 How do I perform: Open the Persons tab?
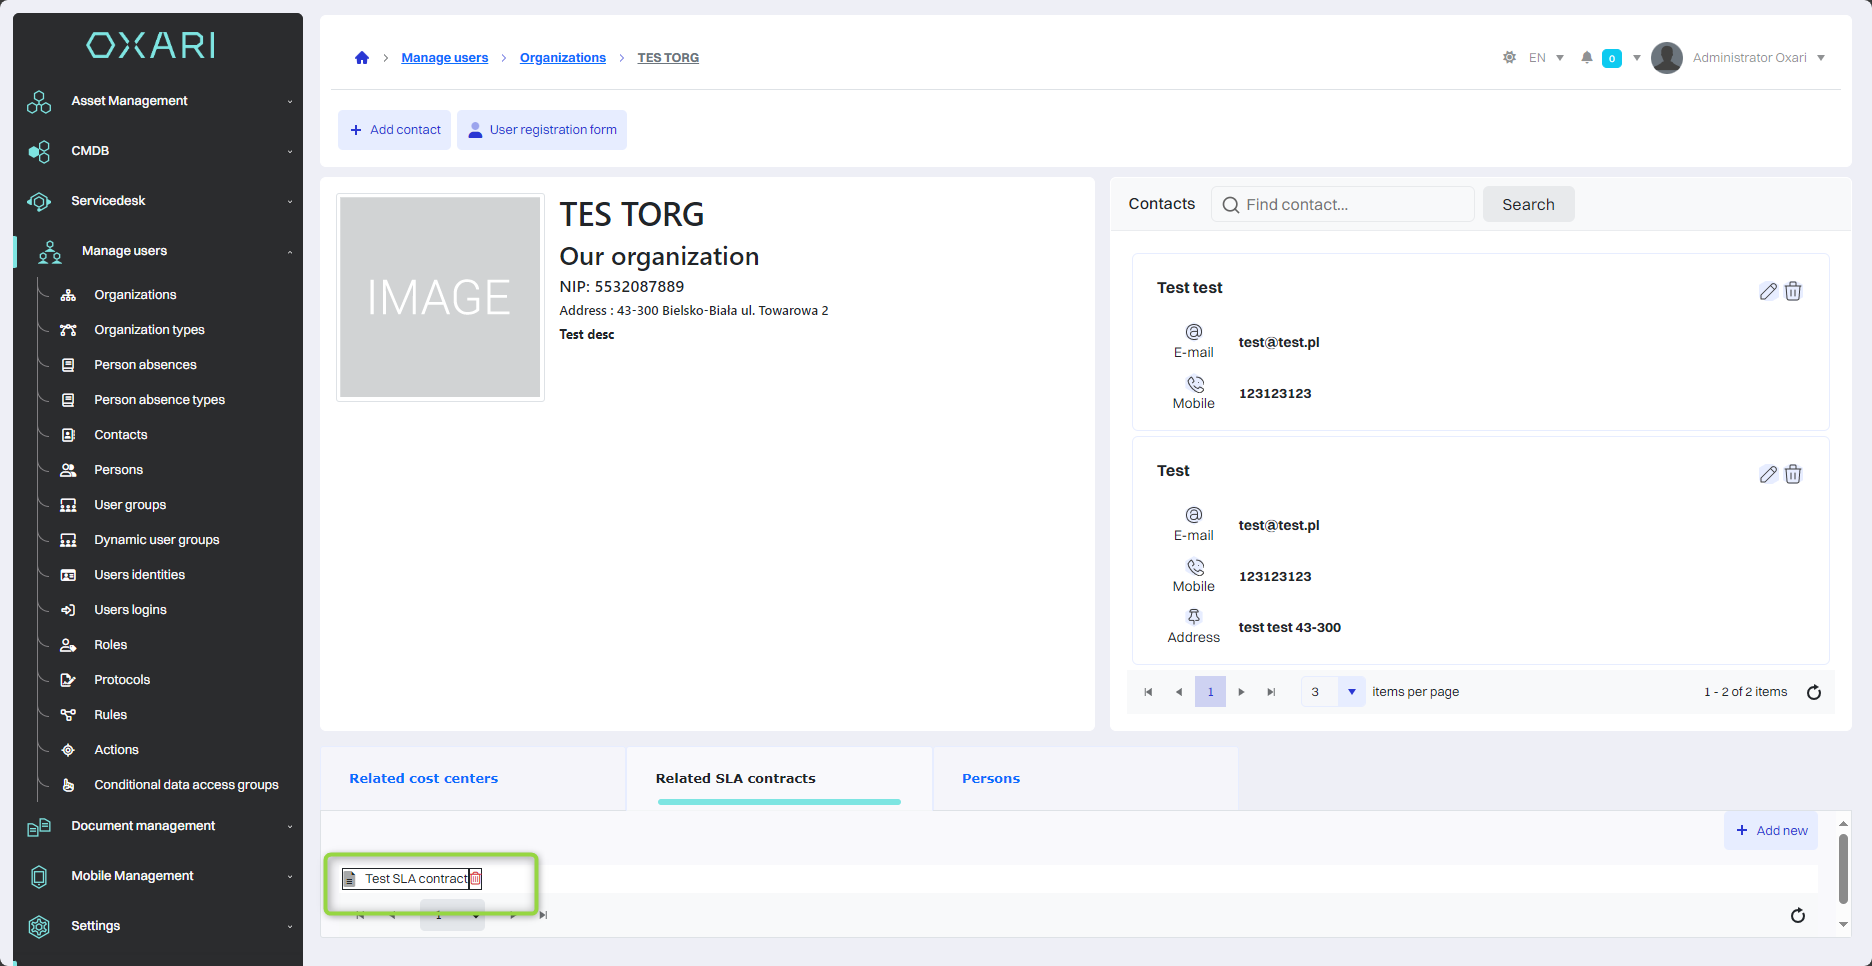pyautogui.click(x=991, y=779)
